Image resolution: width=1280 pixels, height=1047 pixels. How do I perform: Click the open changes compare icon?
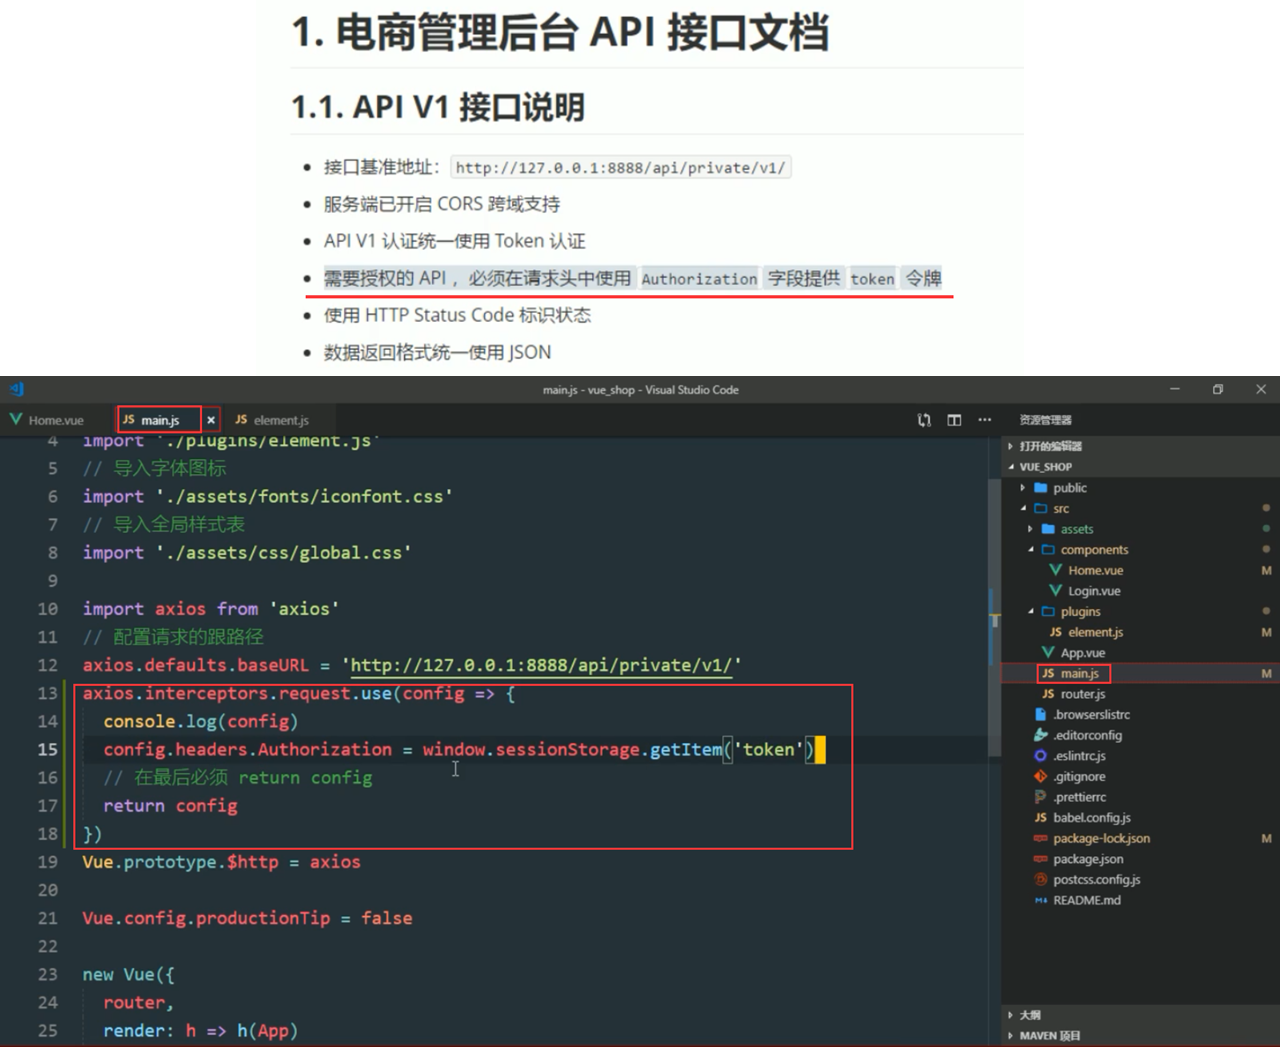click(924, 420)
